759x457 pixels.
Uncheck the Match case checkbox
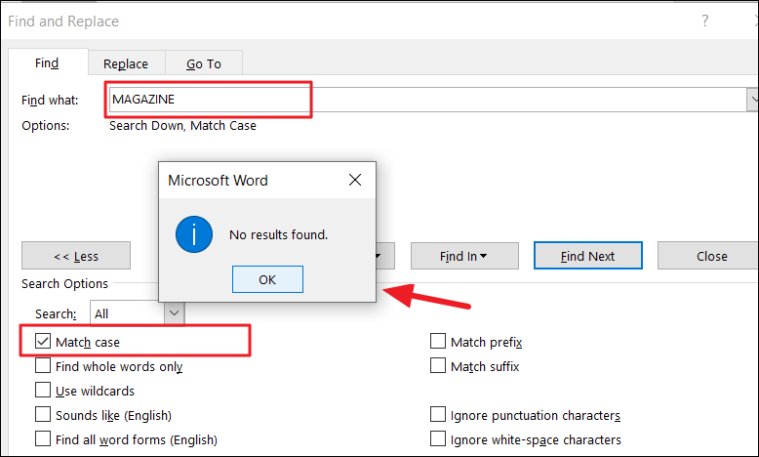43,341
